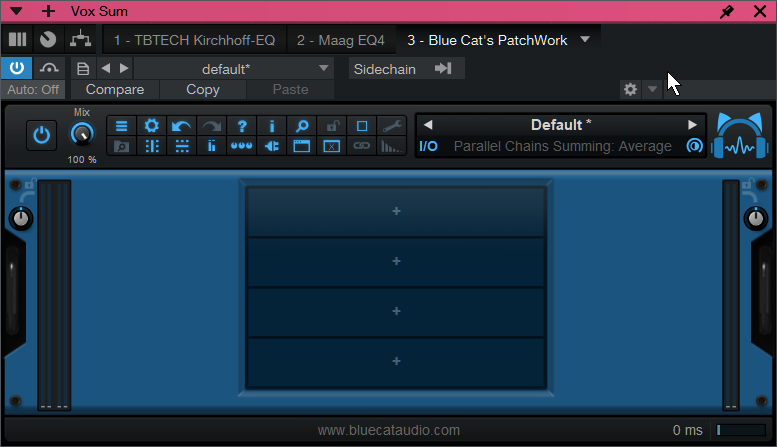Toggle the bypass arc icon
777x447 pixels.
pos(49,68)
